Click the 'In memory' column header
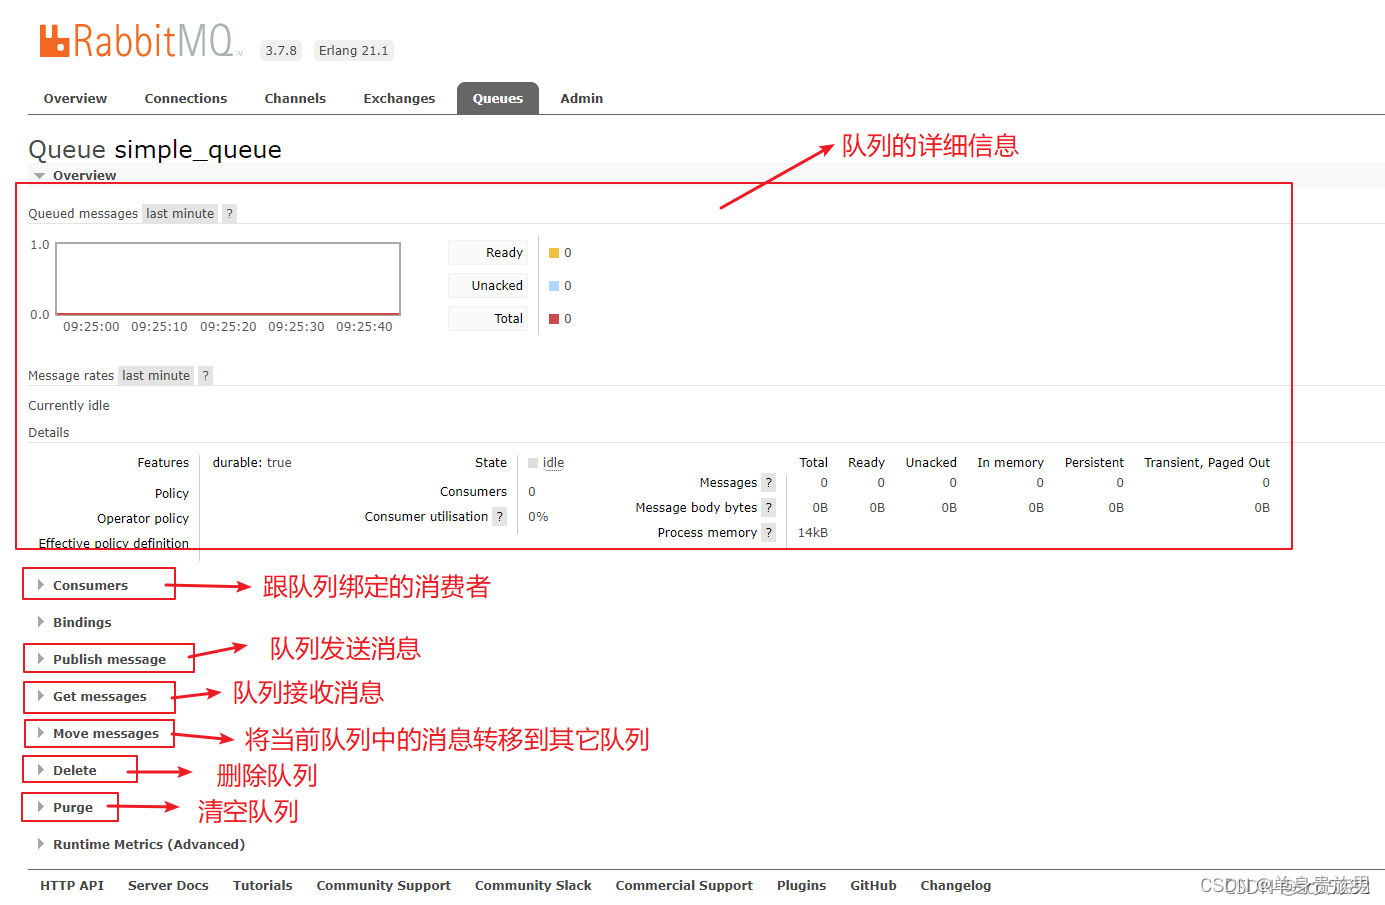Viewport: 1385px width, 905px height. tap(1010, 463)
